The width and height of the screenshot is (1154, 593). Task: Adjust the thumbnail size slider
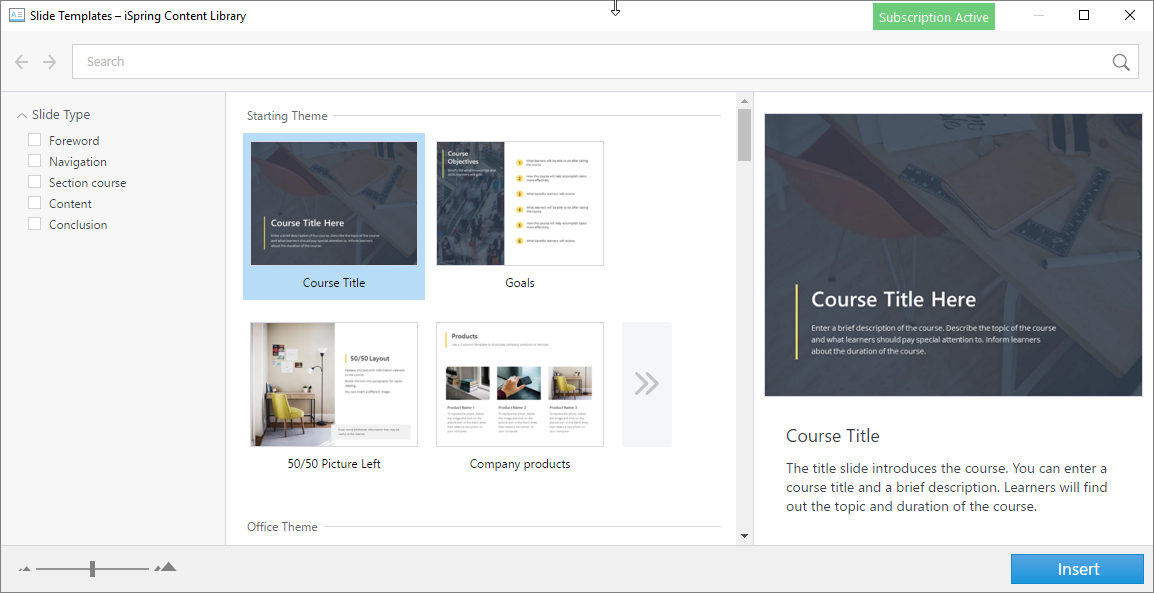click(x=91, y=568)
